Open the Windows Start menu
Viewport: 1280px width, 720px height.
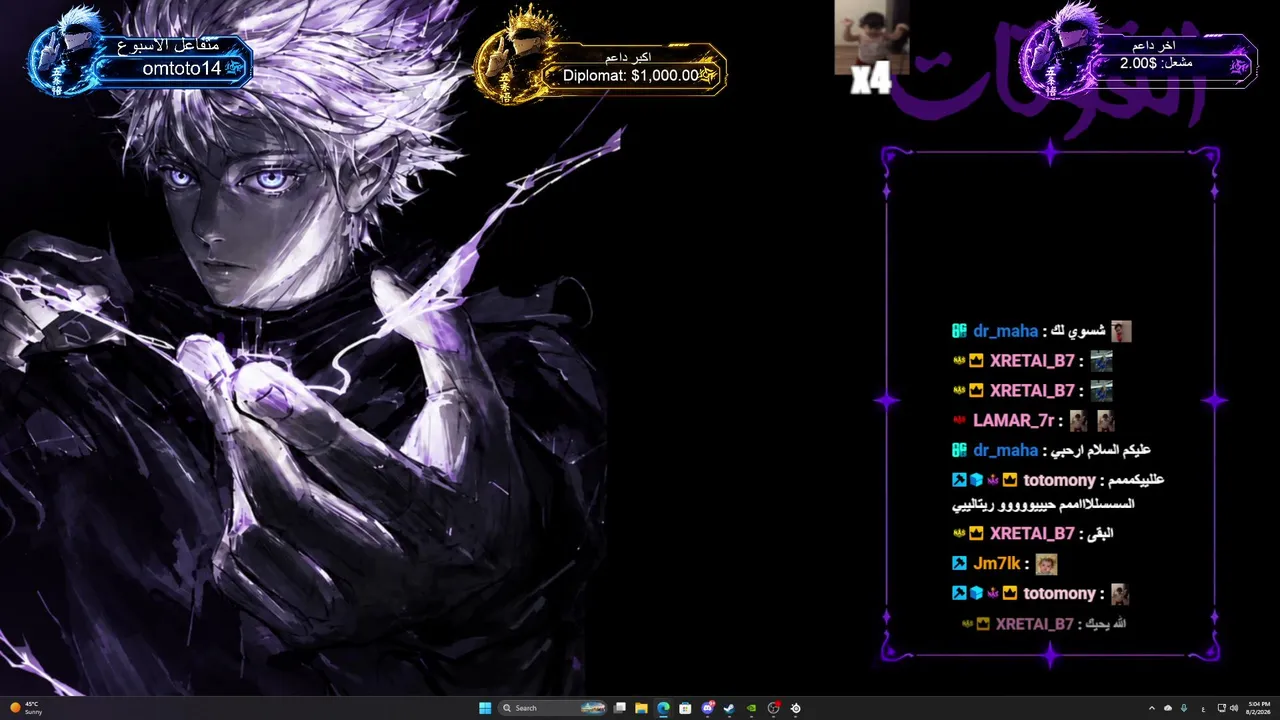point(485,708)
